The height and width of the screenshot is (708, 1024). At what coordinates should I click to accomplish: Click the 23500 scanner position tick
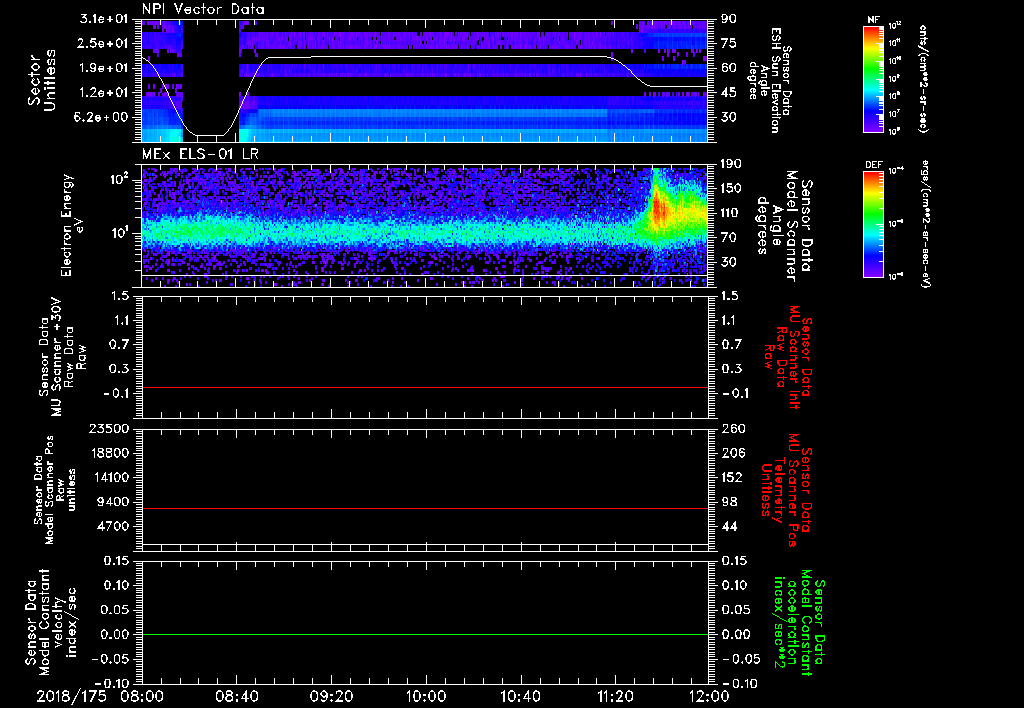[108, 428]
